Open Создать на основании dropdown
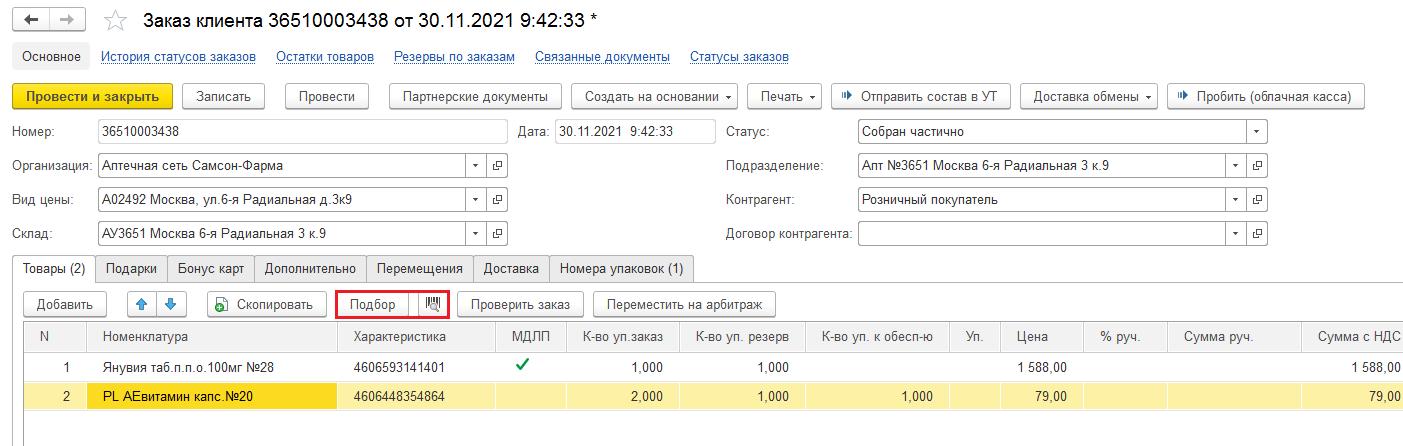 tap(655, 96)
